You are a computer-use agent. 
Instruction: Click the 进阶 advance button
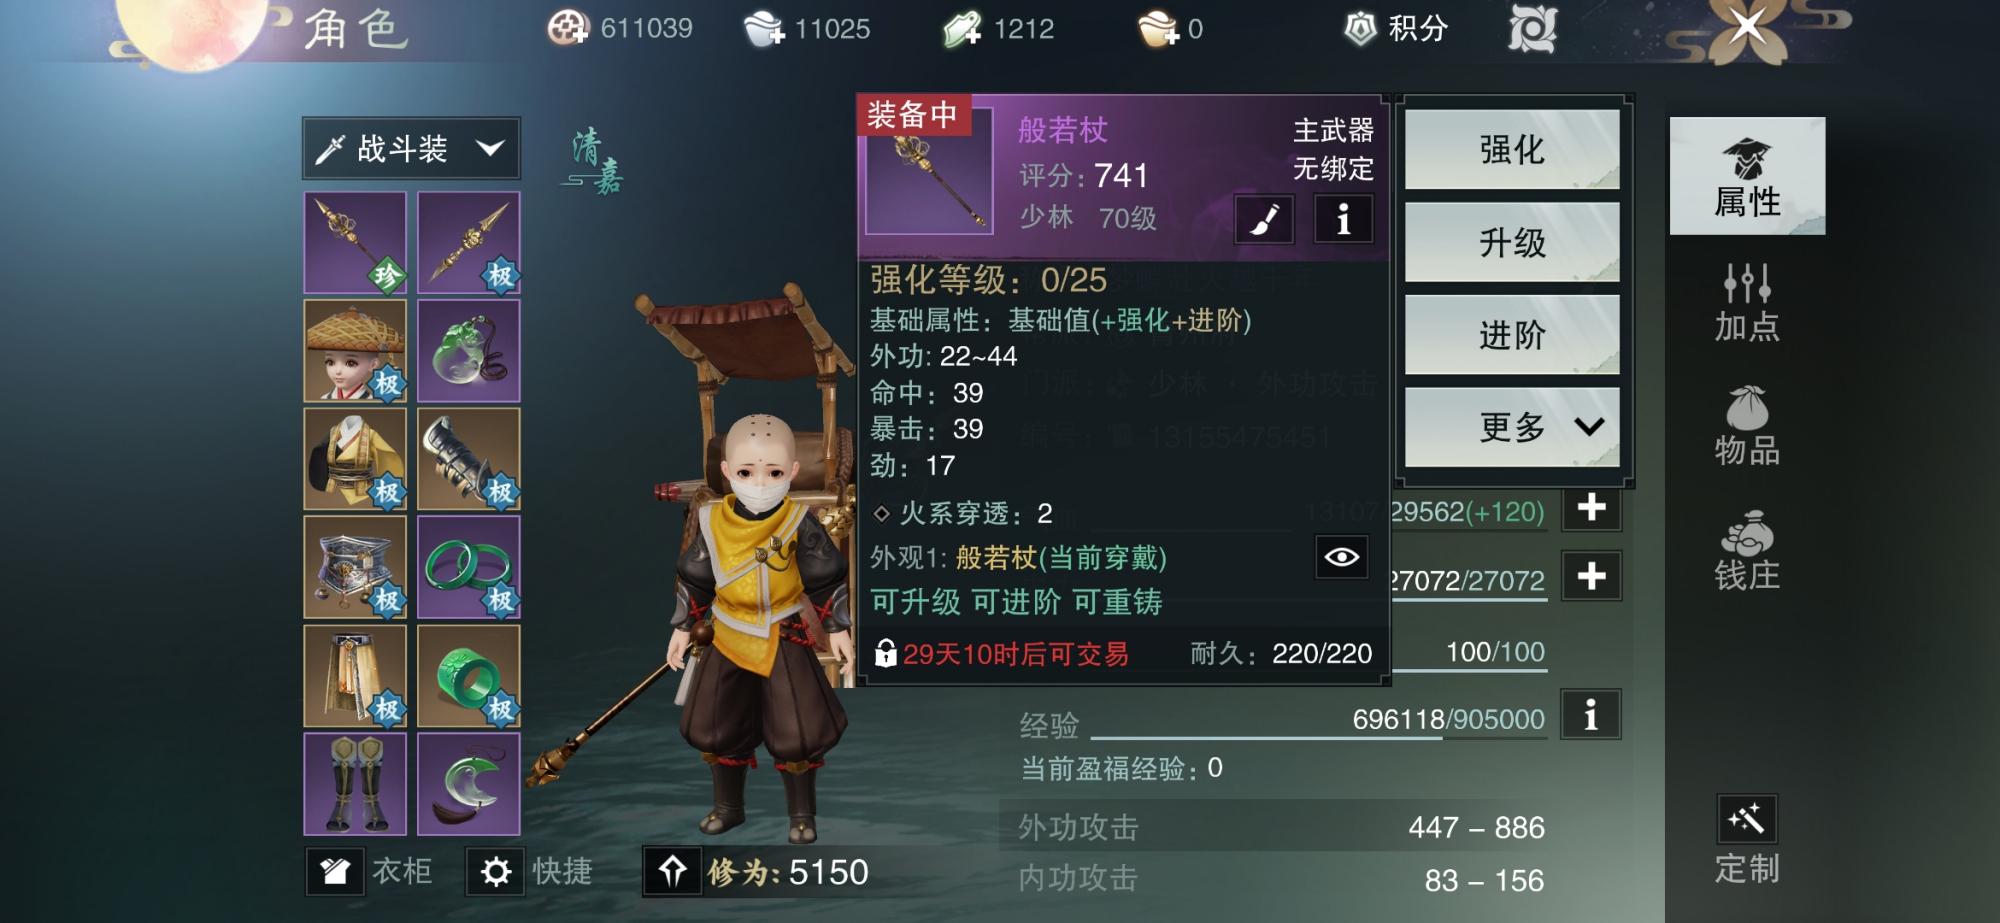[x=1512, y=335]
